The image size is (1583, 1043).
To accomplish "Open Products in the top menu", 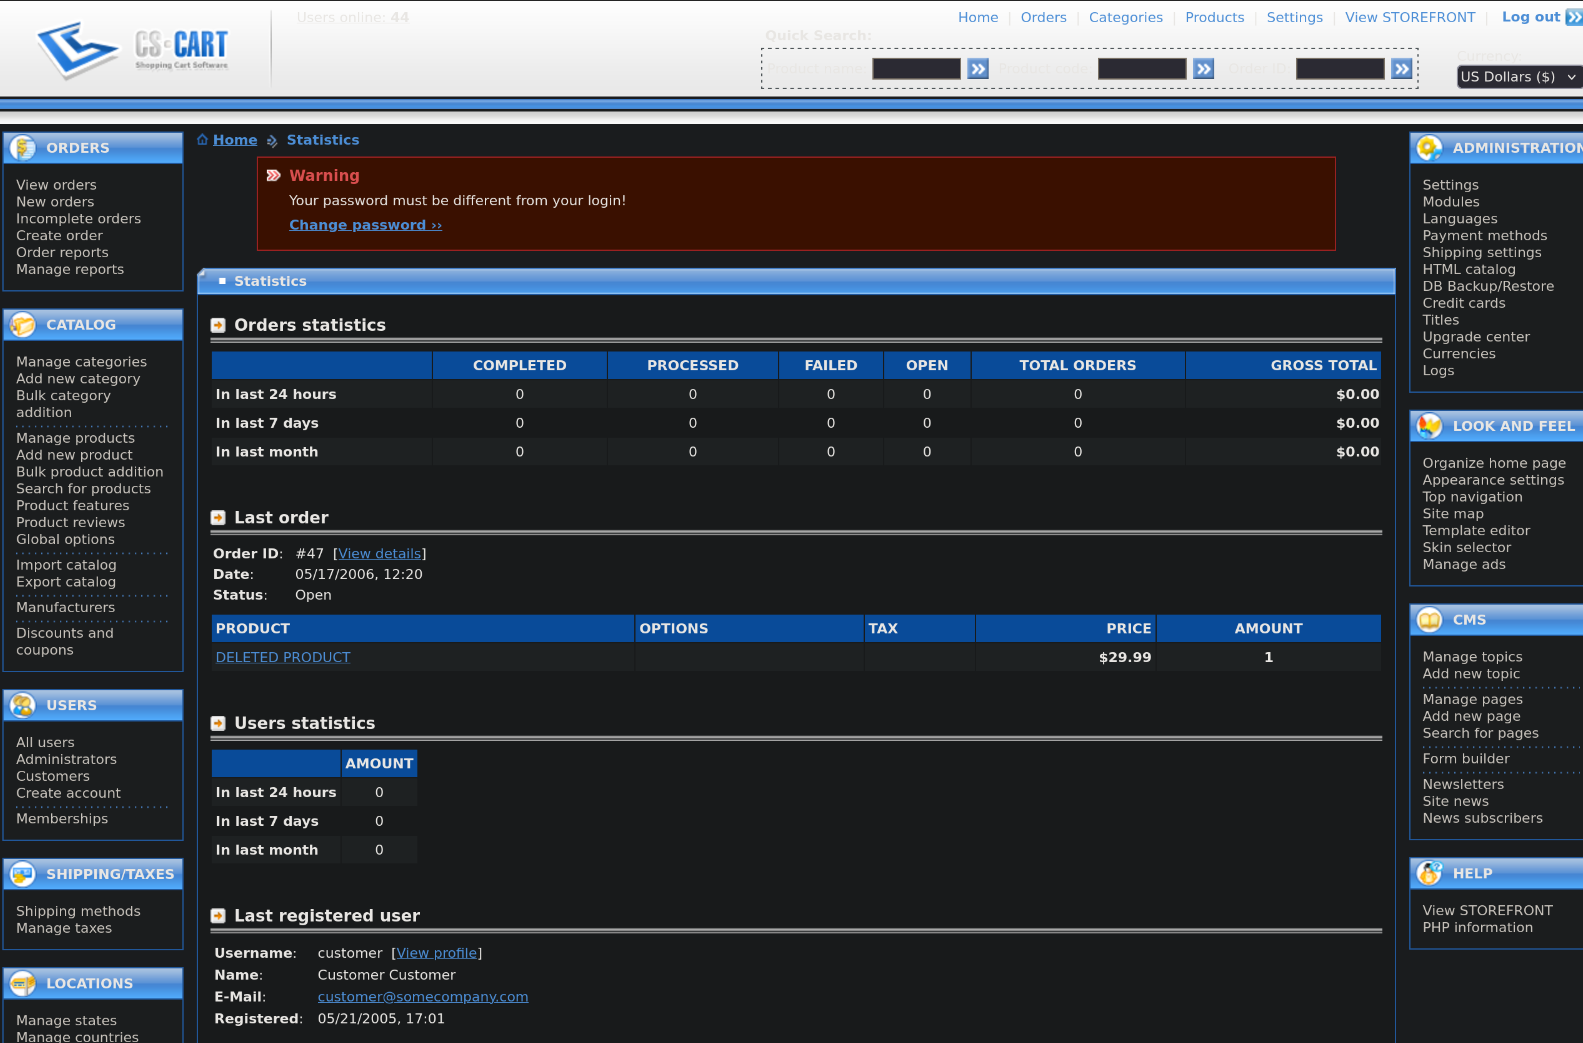I will (x=1214, y=17).
